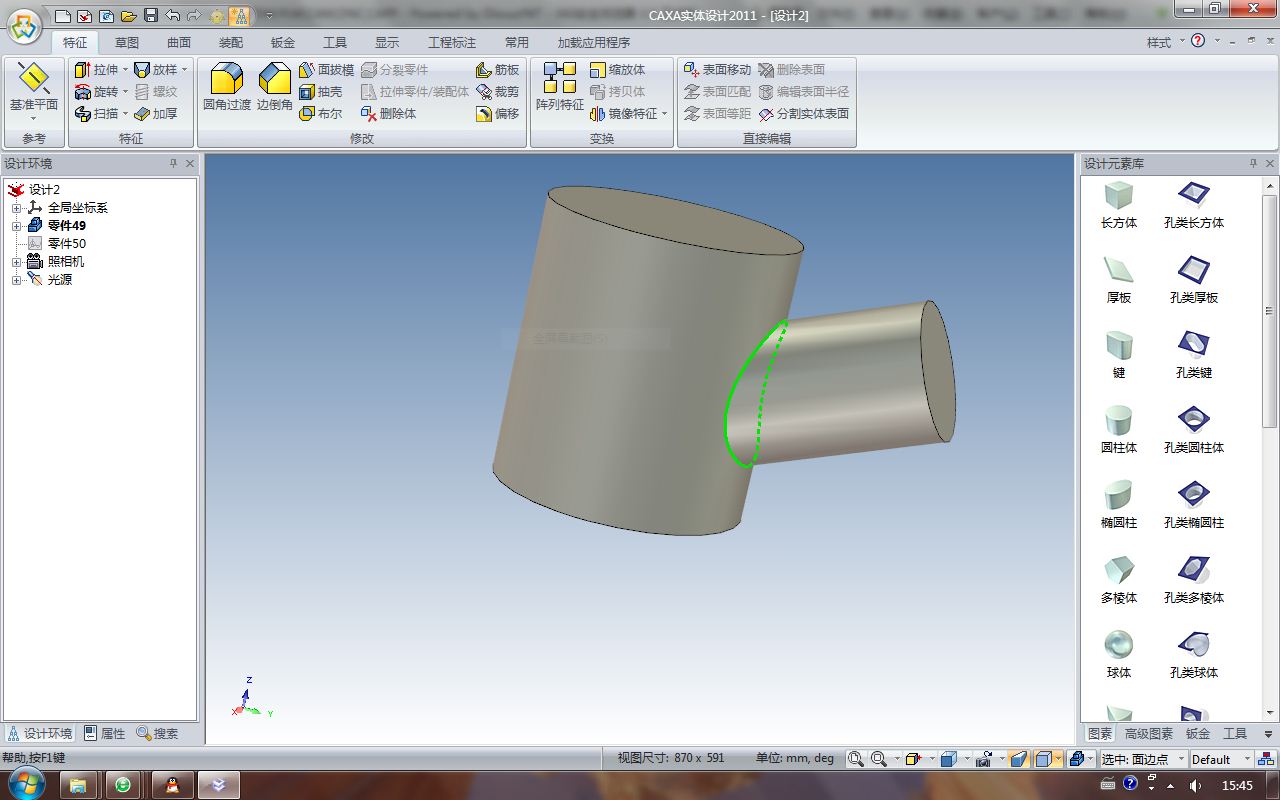Open the CAXA application menu orb
Image resolution: width=1280 pixels, height=800 pixels.
(x=25, y=25)
